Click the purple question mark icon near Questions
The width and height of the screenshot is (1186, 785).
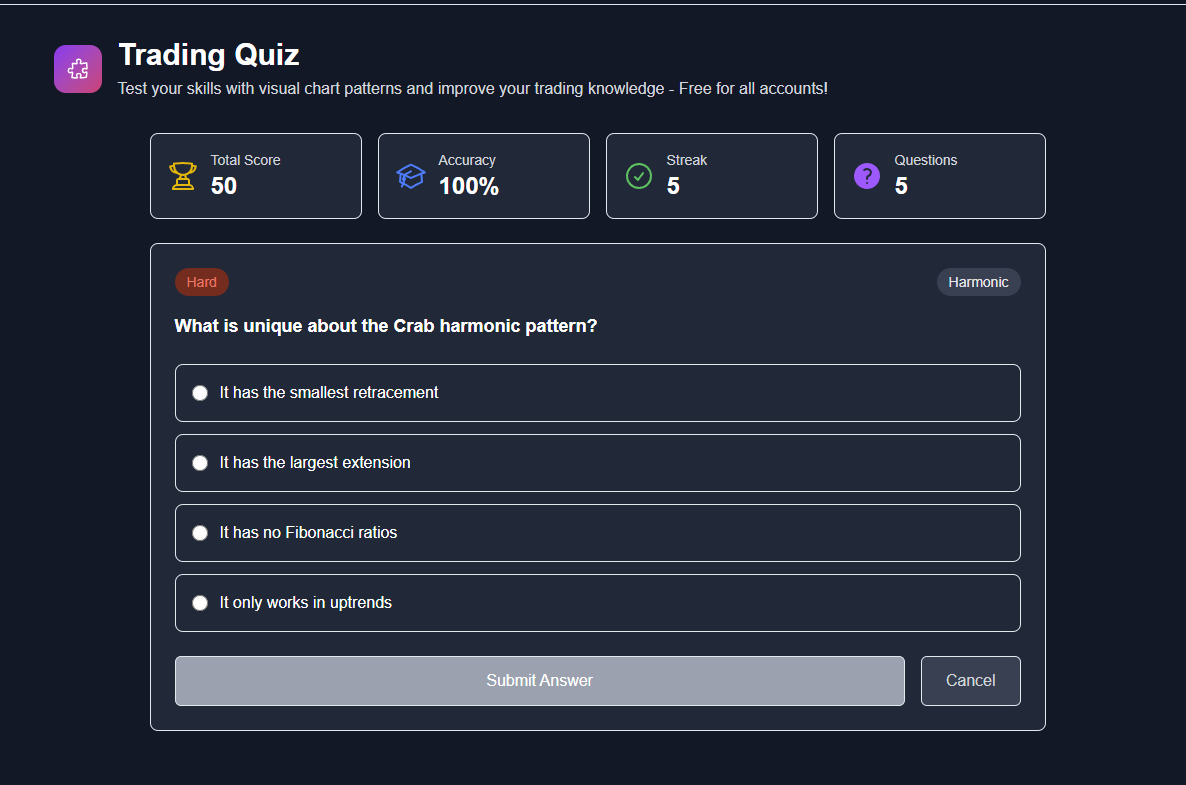[866, 175]
